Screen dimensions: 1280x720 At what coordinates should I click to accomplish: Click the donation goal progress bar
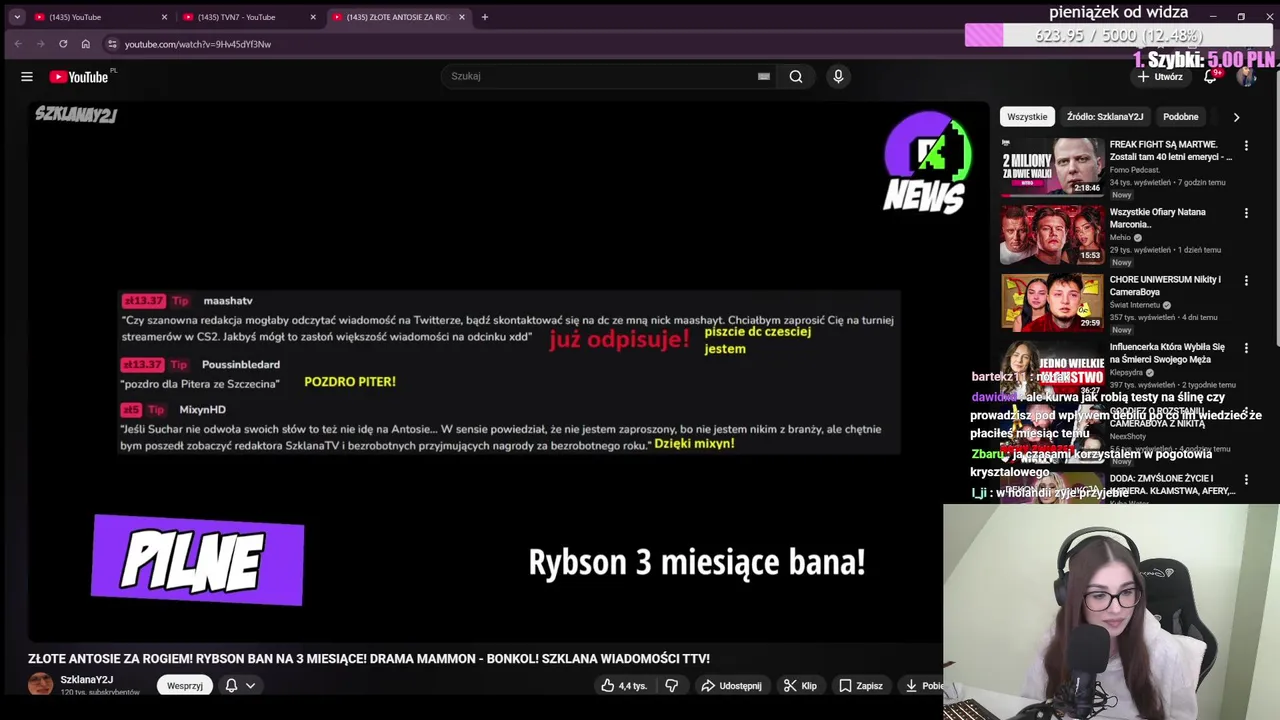tap(1121, 36)
